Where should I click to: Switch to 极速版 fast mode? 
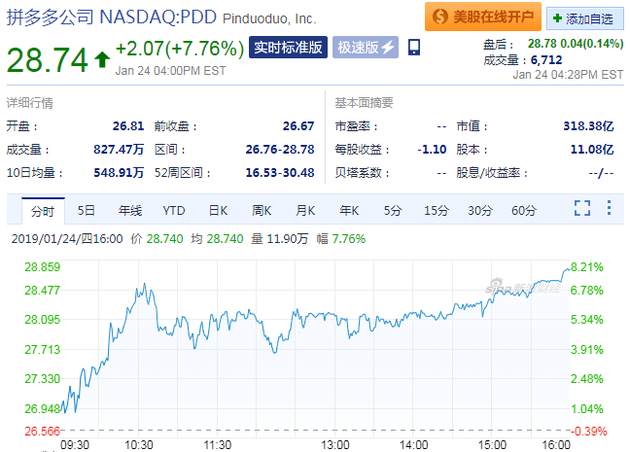[366, 49]
